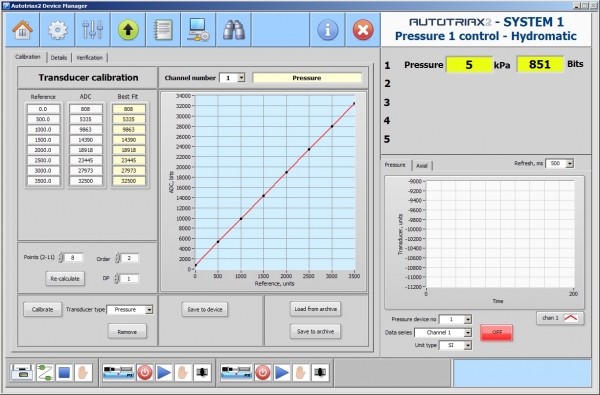
Task: Click the red X exit icon
Action: point(363,30)
